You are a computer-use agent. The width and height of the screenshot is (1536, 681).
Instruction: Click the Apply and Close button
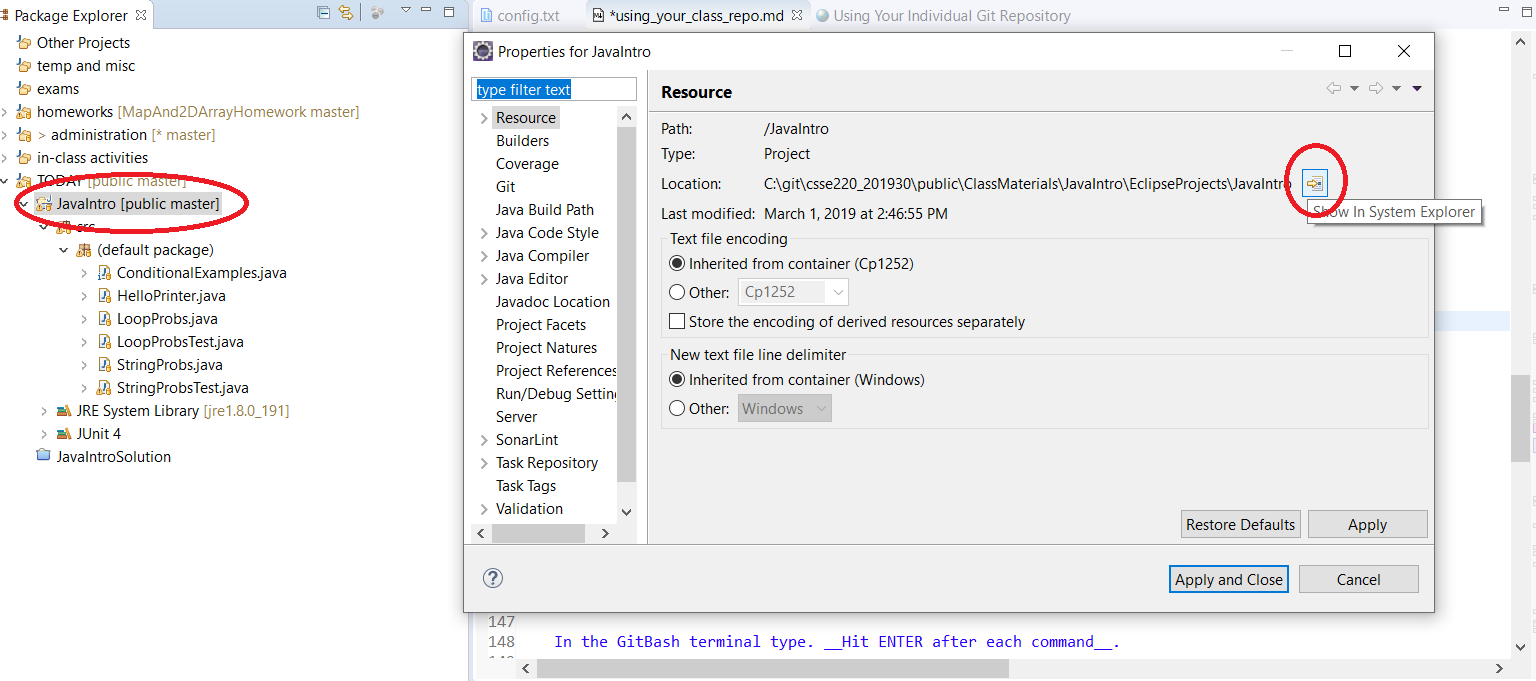pos(1228,579)
